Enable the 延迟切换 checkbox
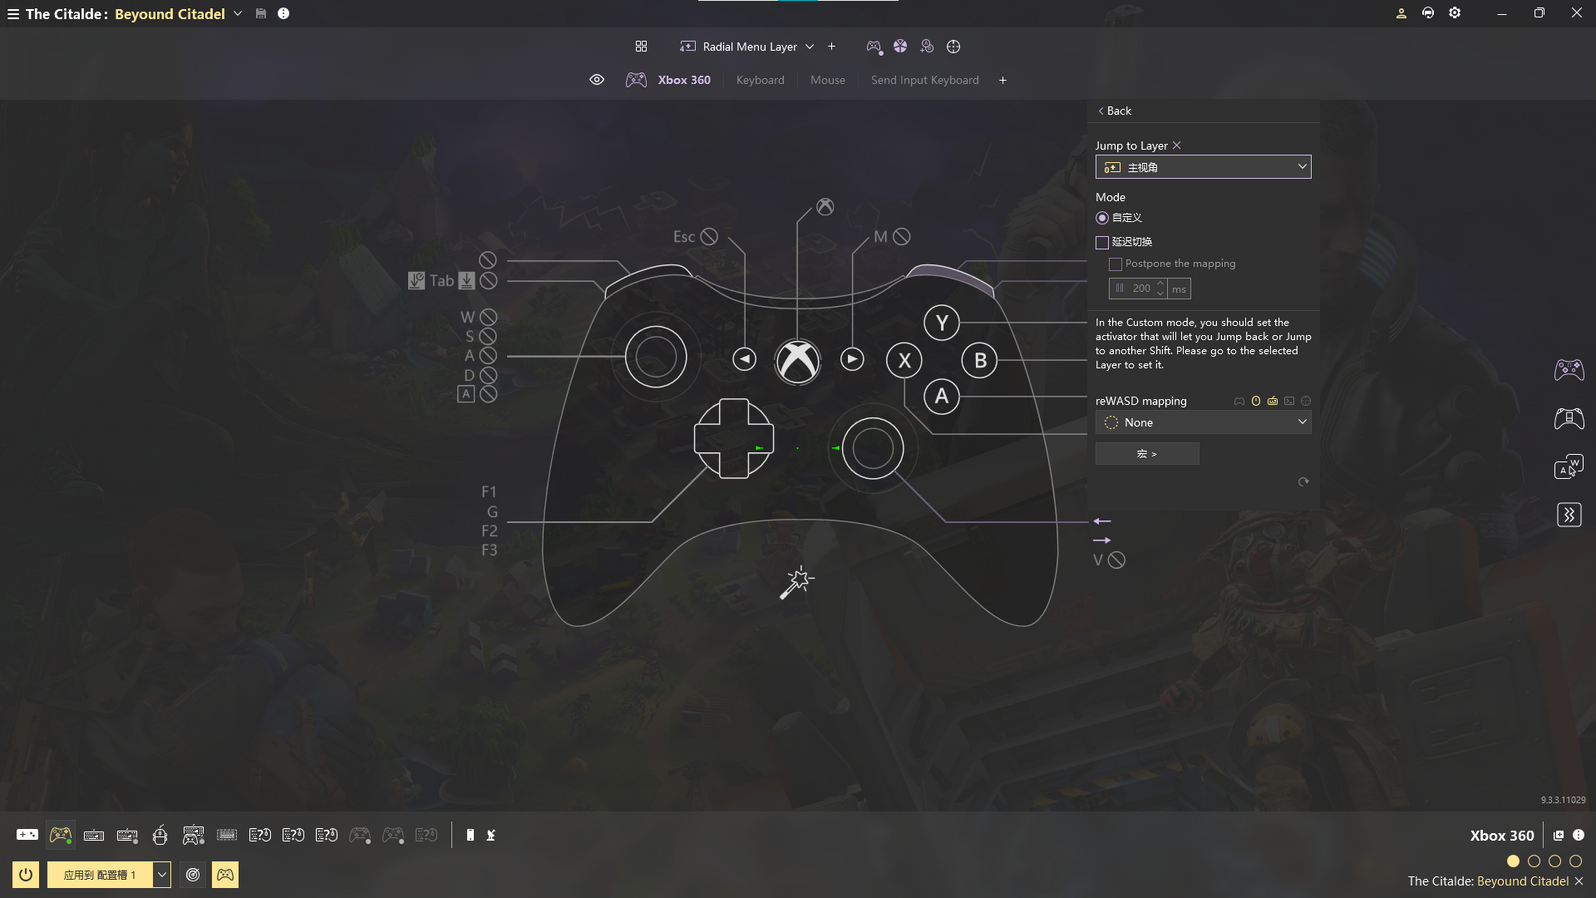 (1102, 242)
